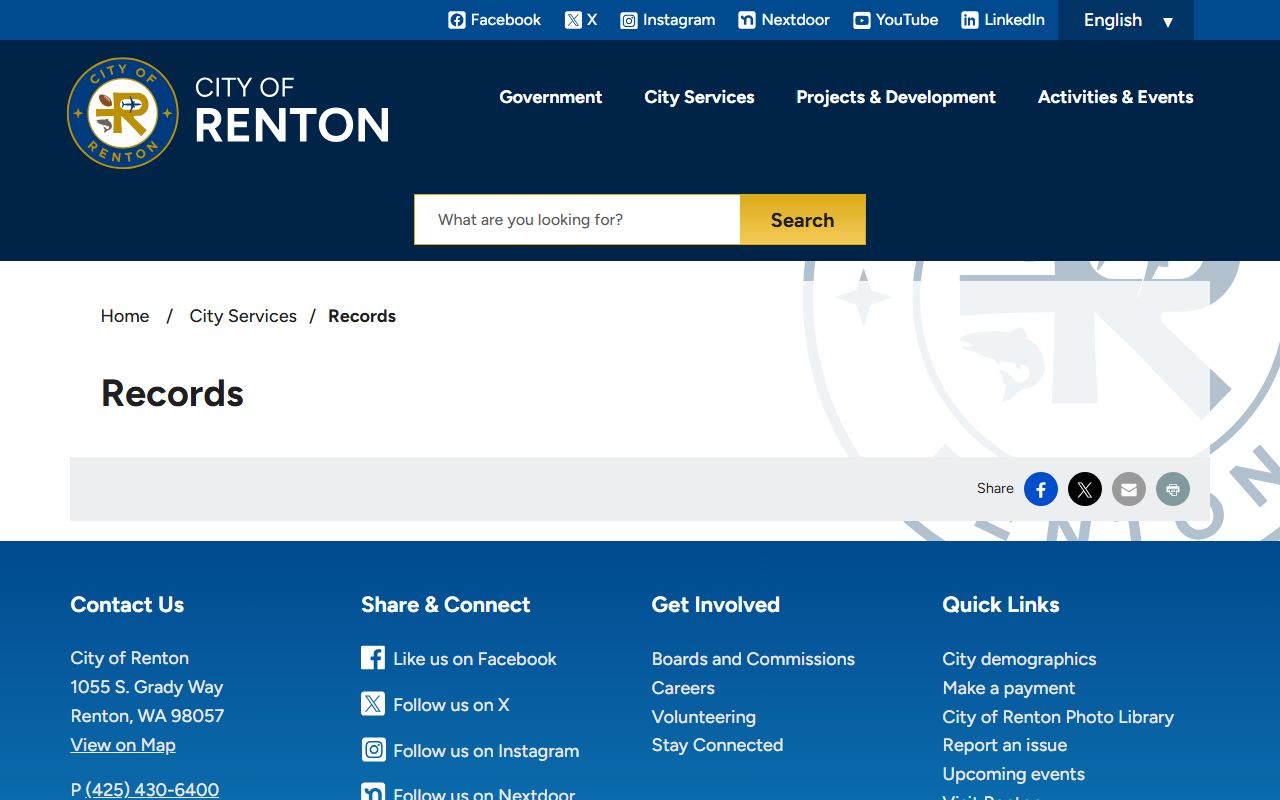The width and height of the screenshot is (1280, 800).
Task: Open Nextdoor link in top bar
Action: (784, 20)
